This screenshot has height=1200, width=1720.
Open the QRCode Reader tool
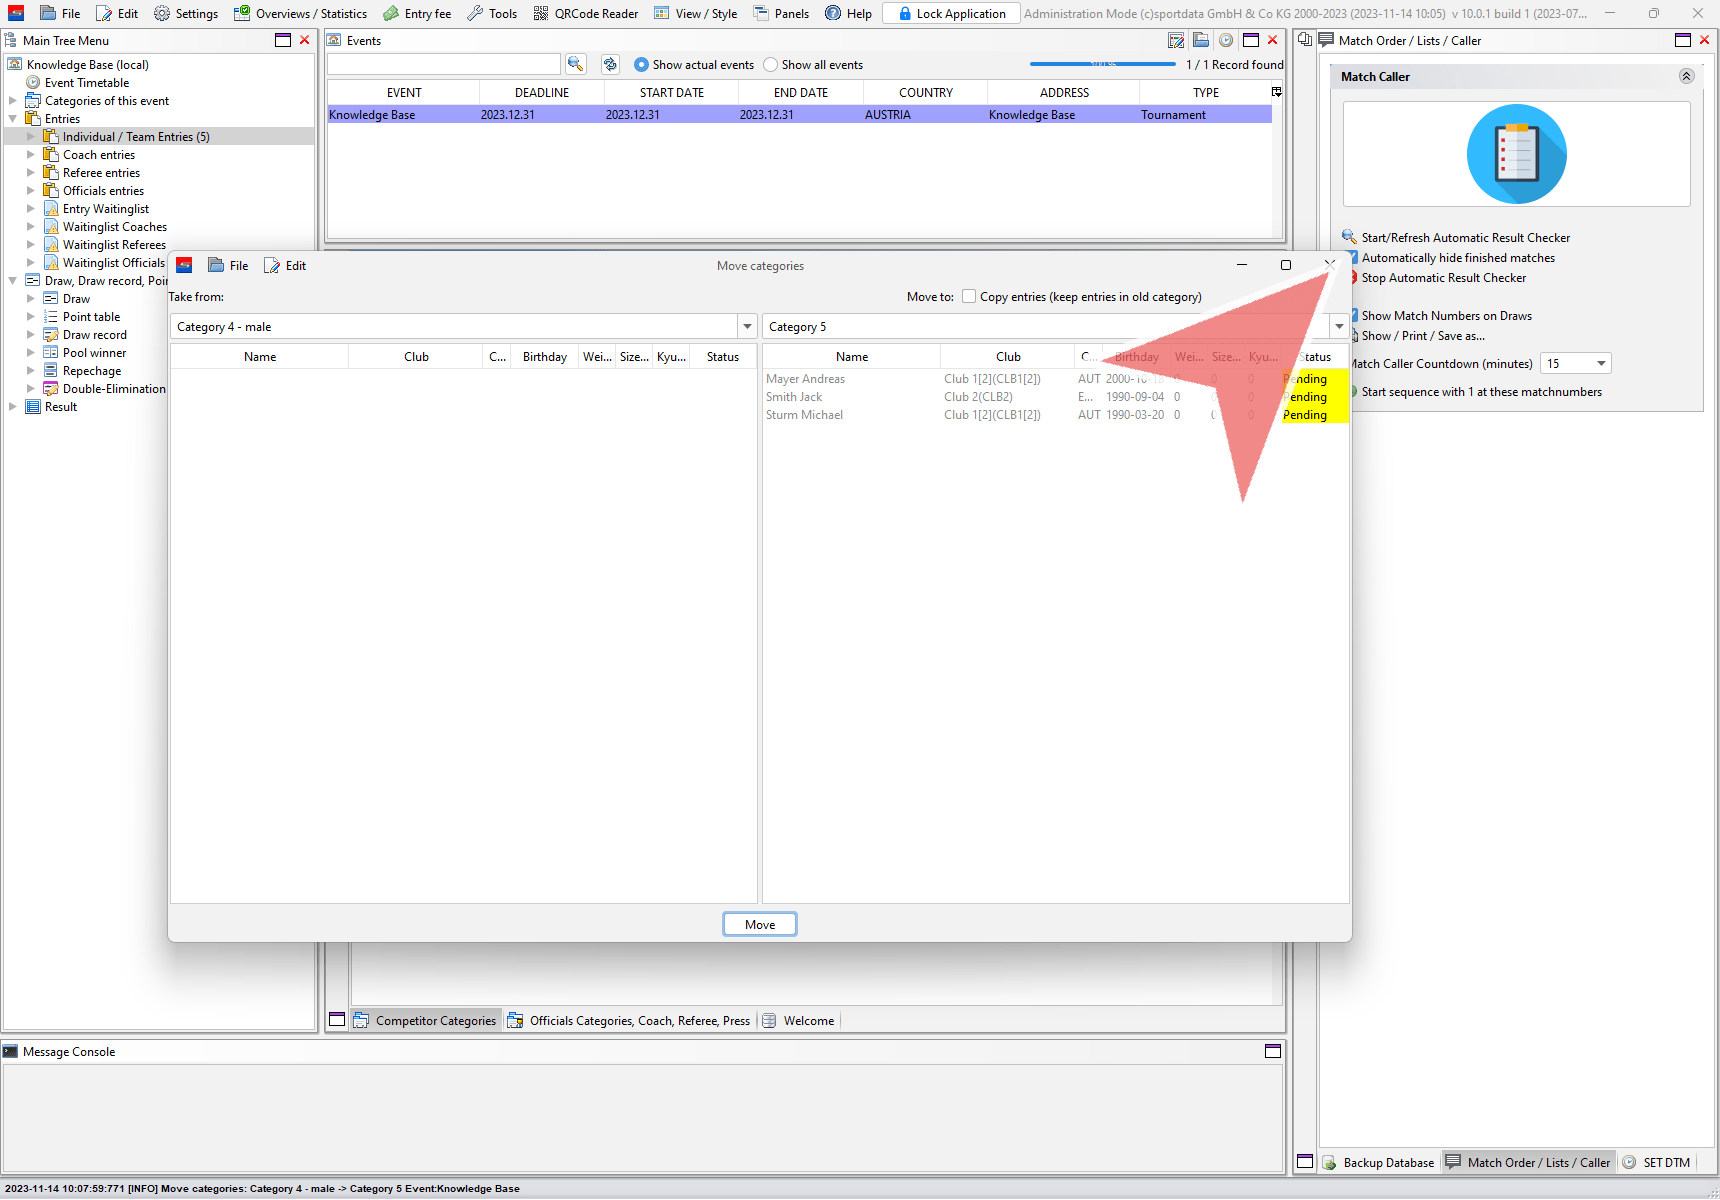click(585, 13)
